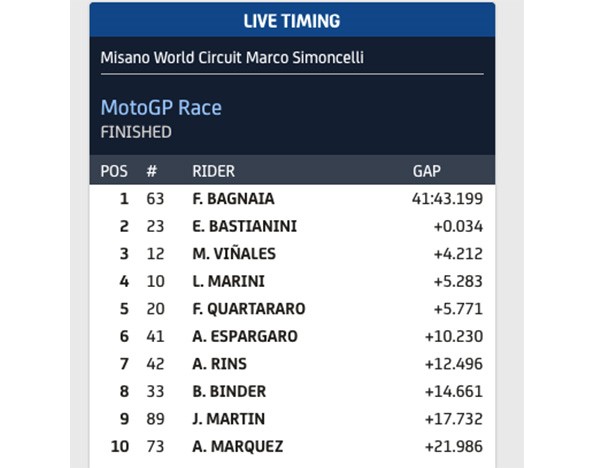Select the E. BASTIANINI rider row
Screen dimensions: 595x468
(292, 226)
